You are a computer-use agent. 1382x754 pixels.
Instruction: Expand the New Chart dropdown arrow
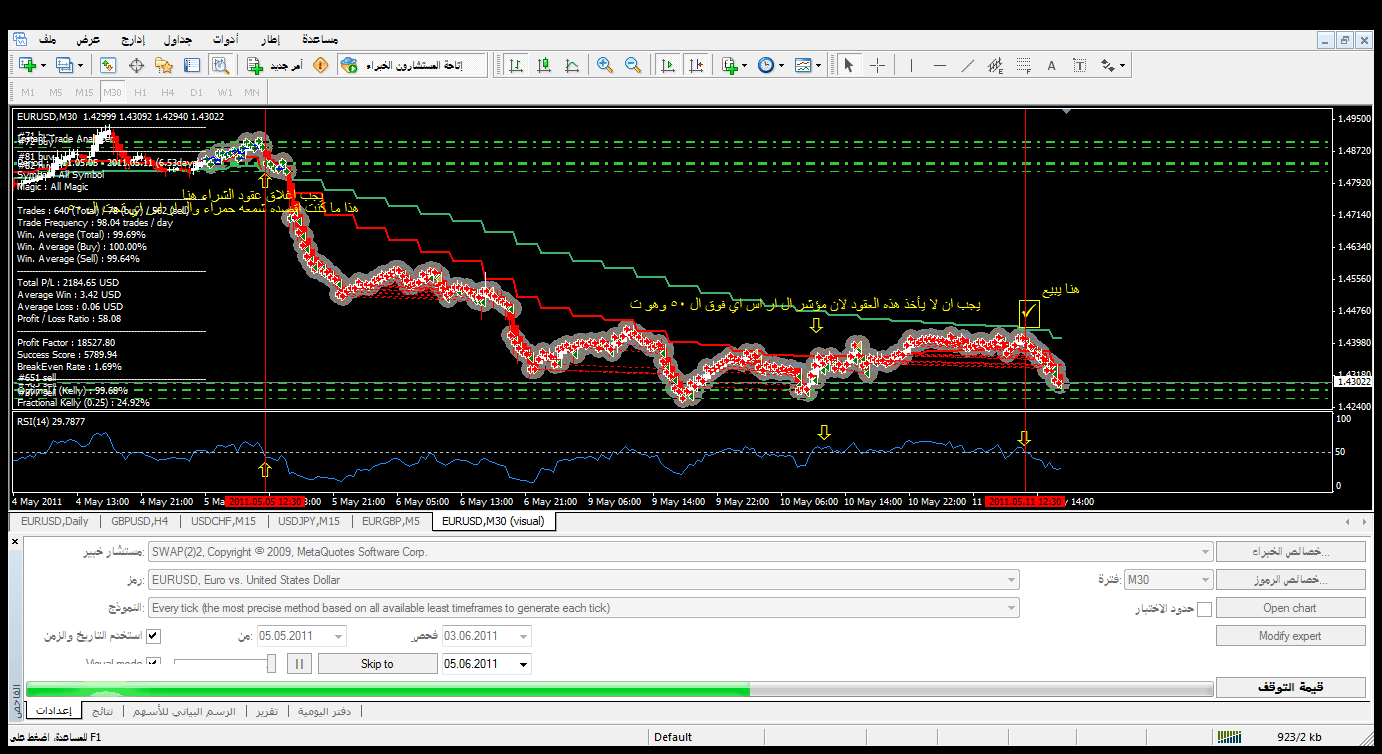[x=44, y=65]
